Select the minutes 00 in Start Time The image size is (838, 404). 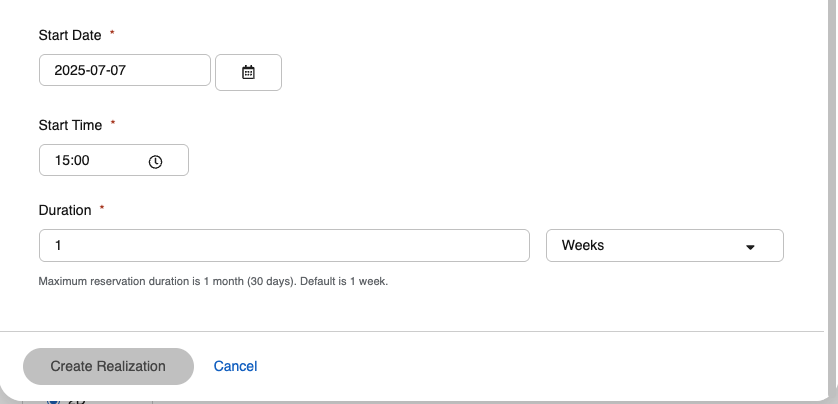point(81,161)
